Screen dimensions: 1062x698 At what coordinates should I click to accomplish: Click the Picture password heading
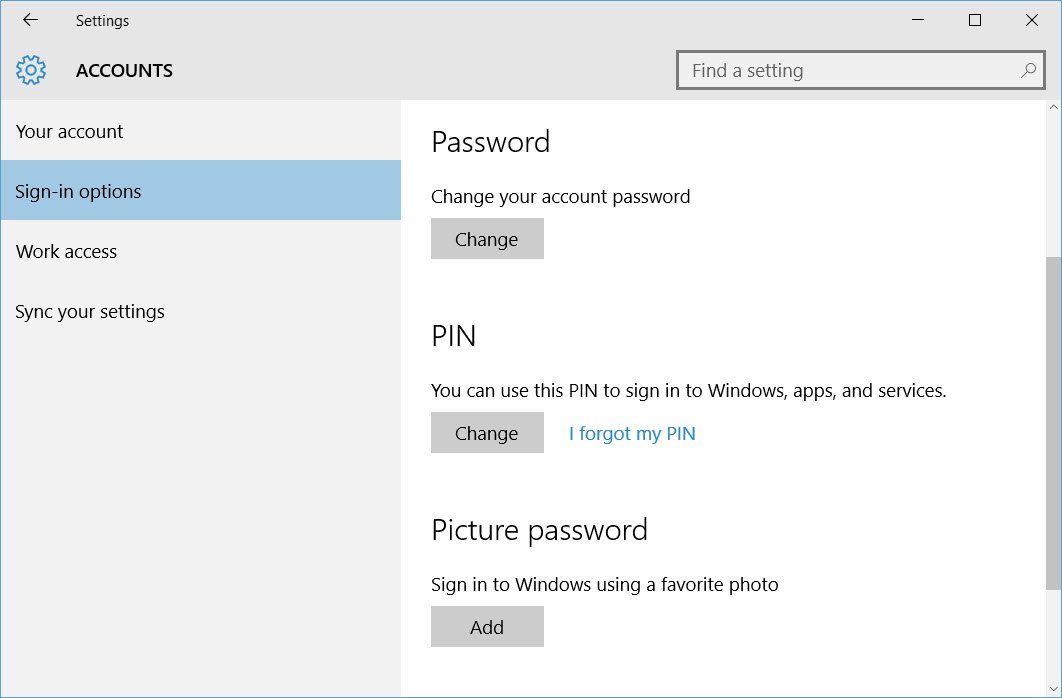539,530
